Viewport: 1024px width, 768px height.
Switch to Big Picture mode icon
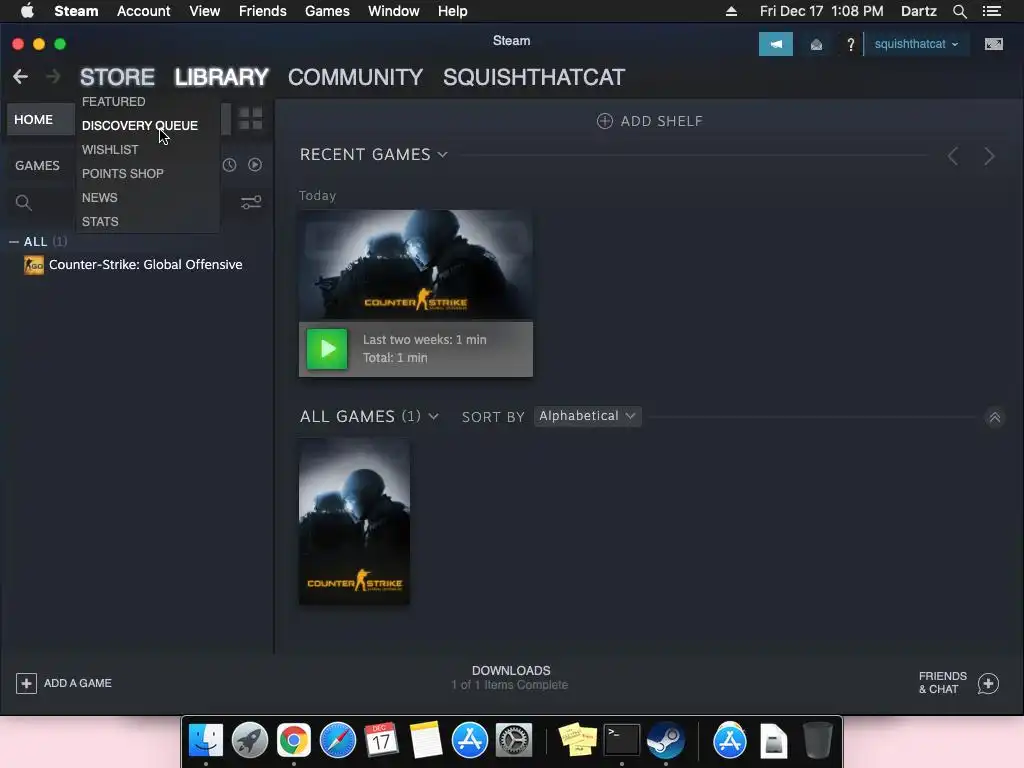(993, 44)
